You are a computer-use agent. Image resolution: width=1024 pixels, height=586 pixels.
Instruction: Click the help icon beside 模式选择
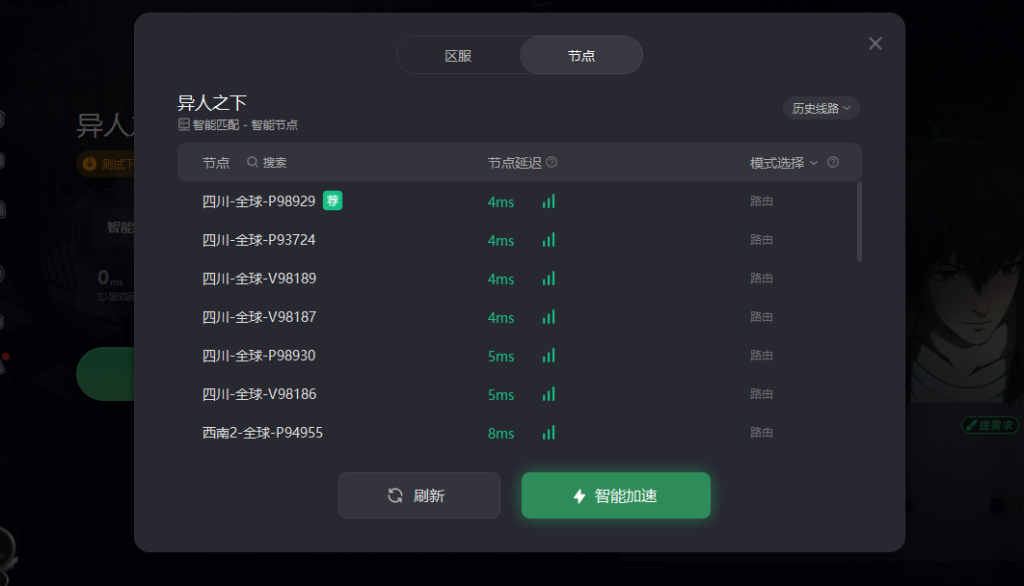(x=833, y=162)
